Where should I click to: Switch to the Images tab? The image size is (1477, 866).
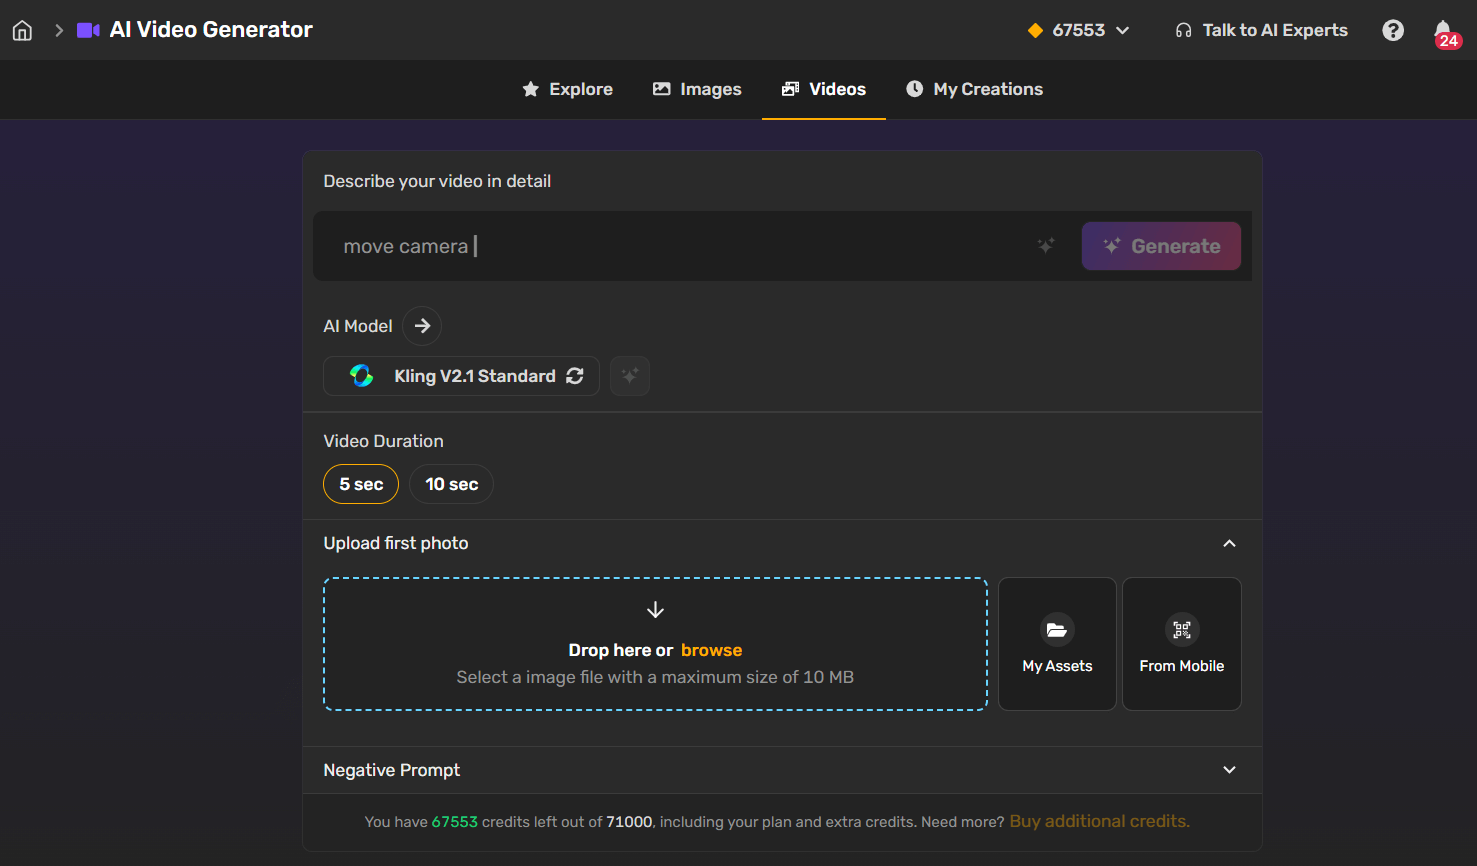pyautogui.click(x=697, y=89)
